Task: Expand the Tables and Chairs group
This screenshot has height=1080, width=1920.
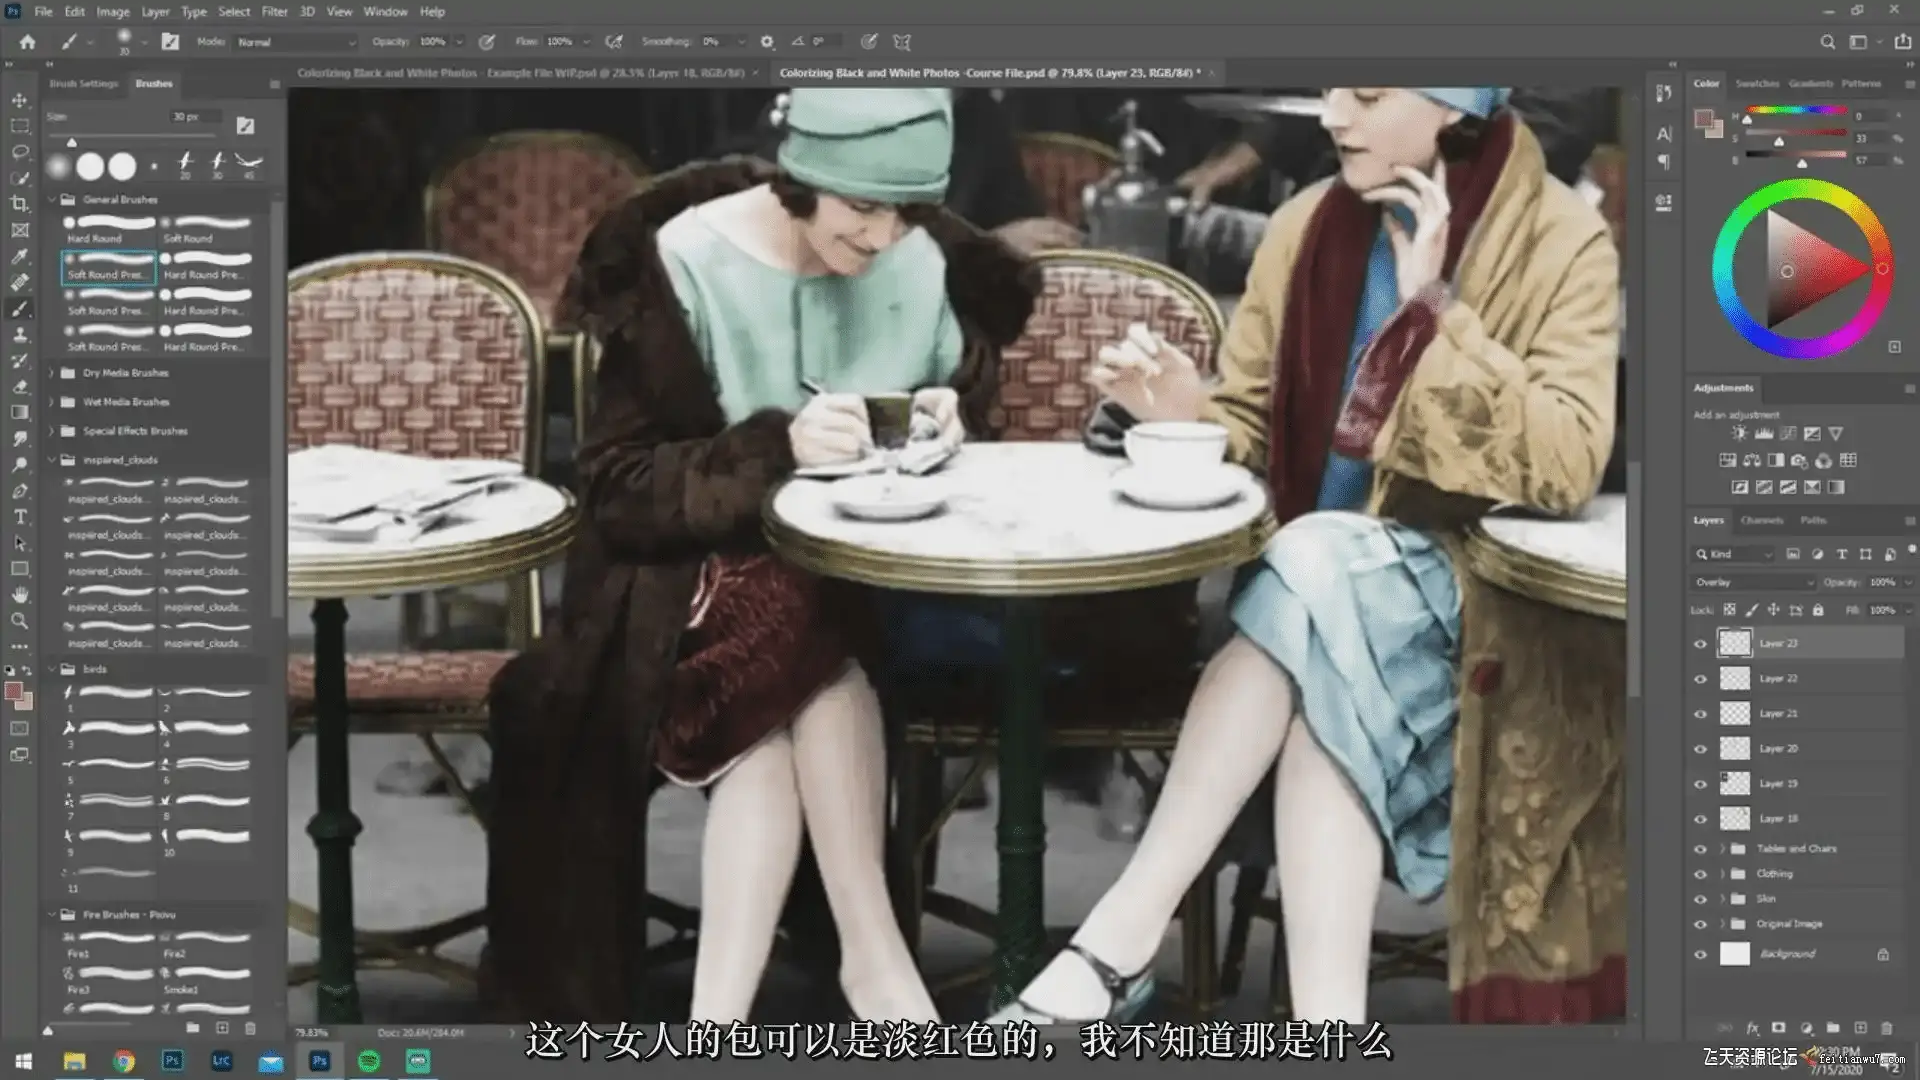Action: [x=1722, y=849]
